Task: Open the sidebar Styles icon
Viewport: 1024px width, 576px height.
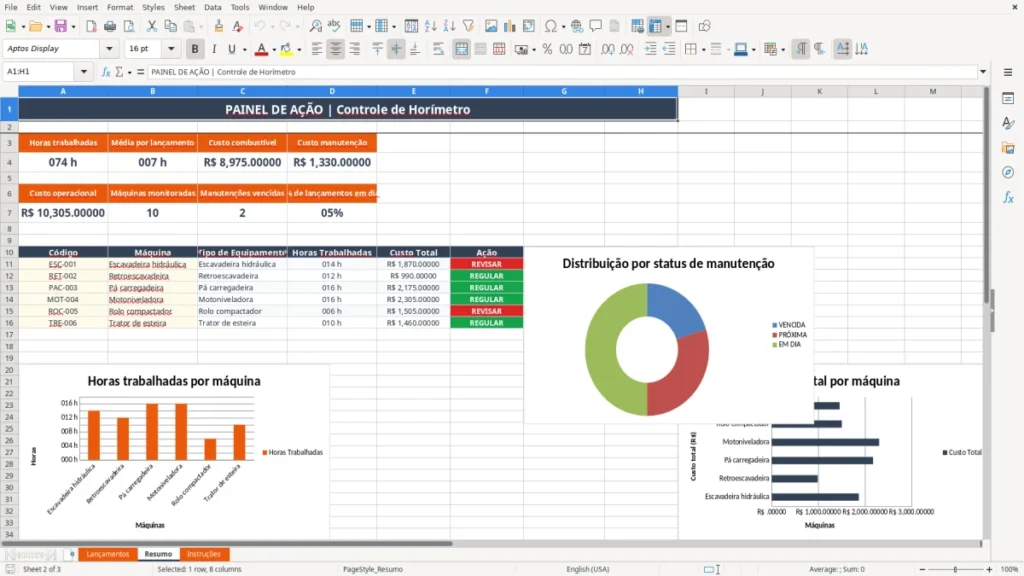Action: (1008, 123)
